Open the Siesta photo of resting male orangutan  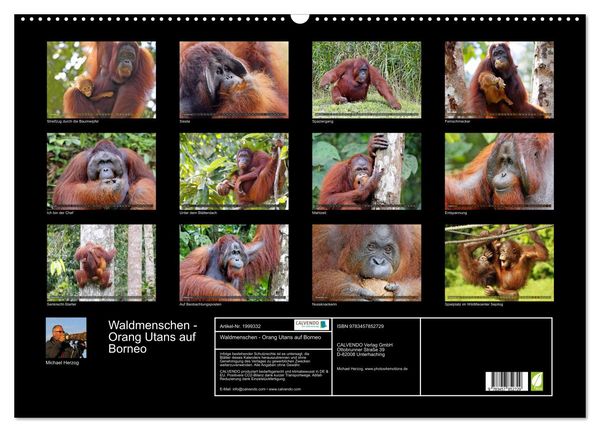point(234,80)
